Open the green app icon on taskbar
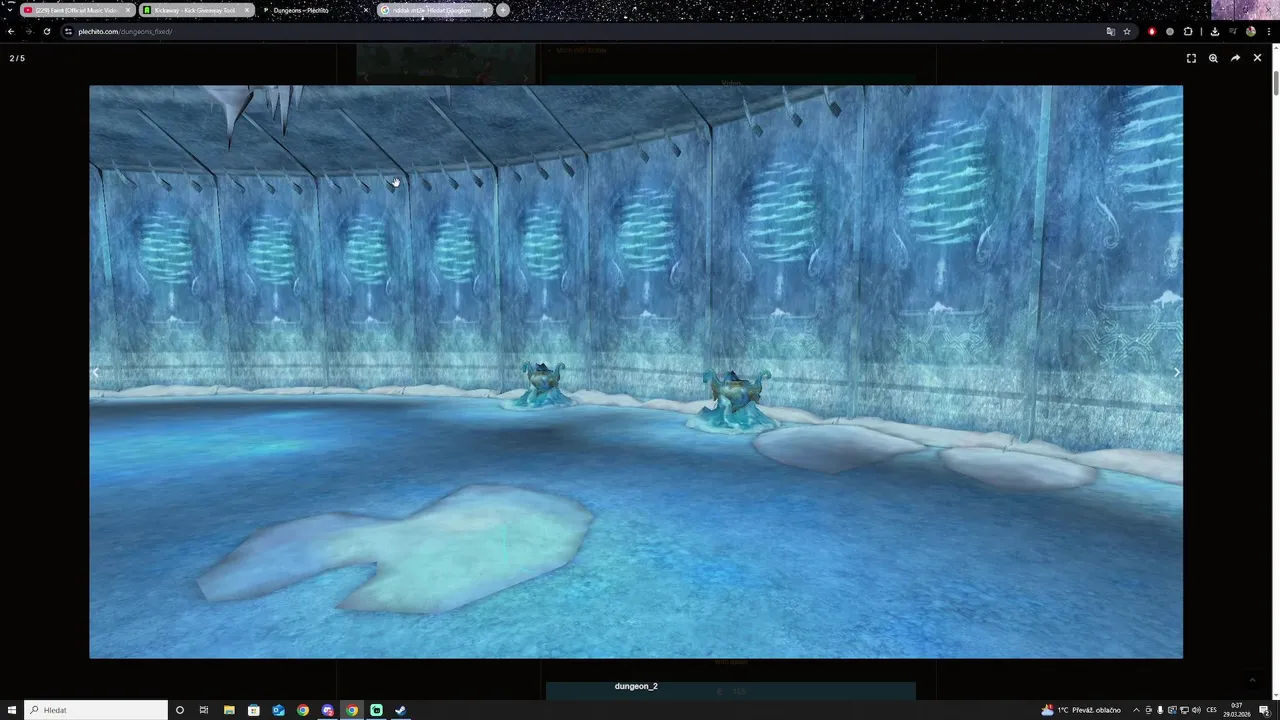 [x=376, y=710]
